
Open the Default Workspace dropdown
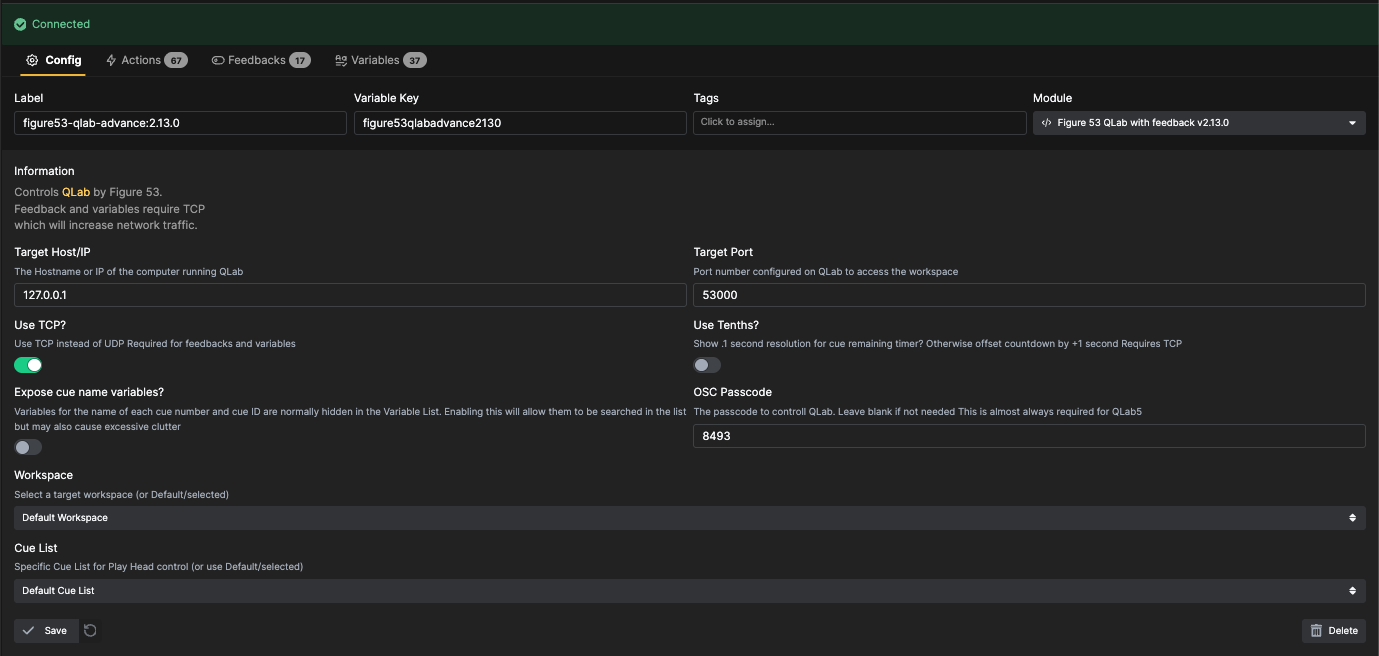tap(689, 517)
